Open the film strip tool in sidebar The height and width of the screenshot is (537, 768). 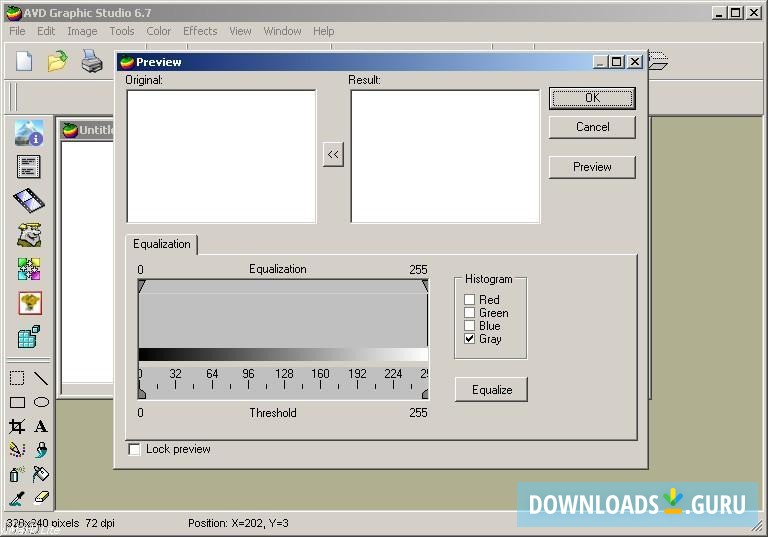click(29, 200)
